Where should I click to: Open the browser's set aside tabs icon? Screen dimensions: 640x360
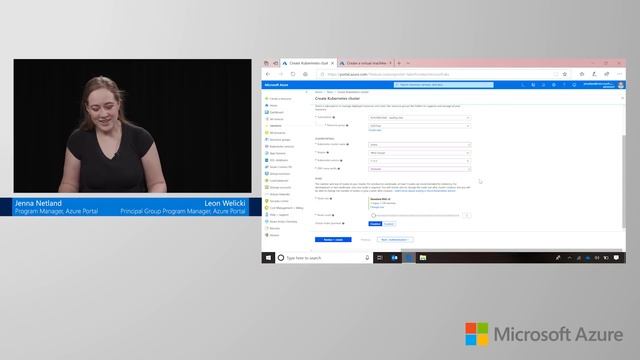click(x=266, y=63)
